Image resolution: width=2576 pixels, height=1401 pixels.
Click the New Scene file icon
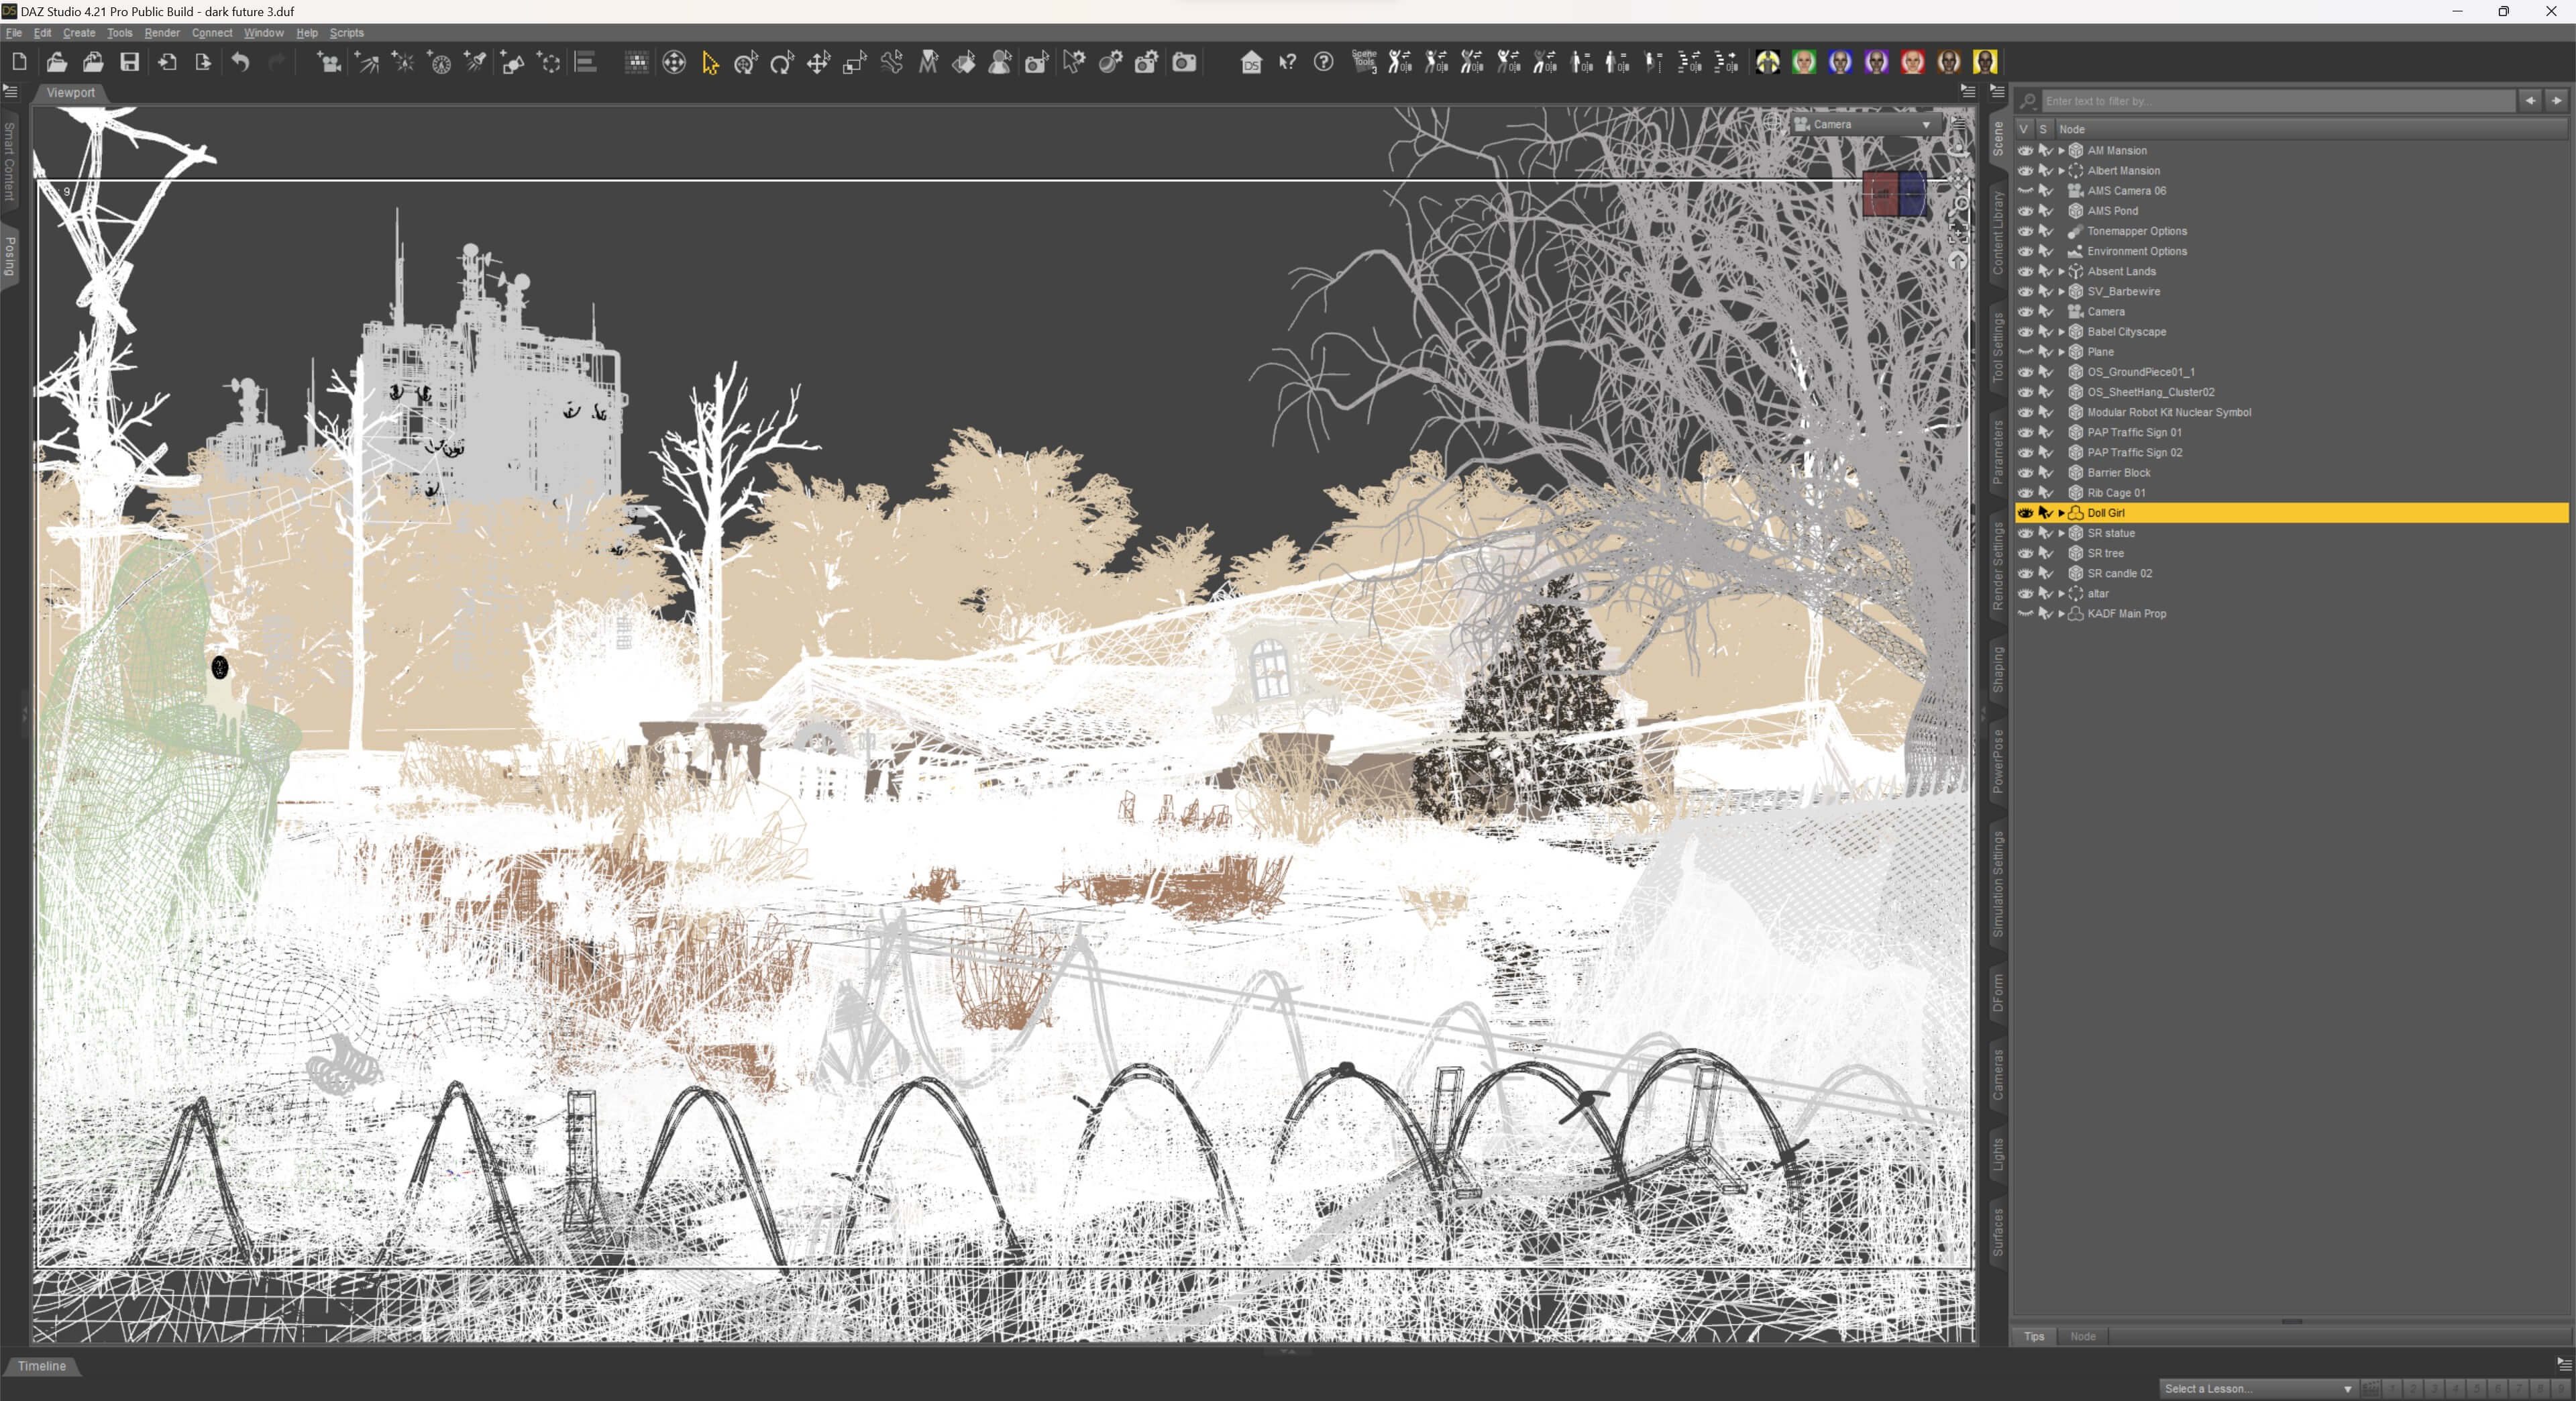click(19, 62)
